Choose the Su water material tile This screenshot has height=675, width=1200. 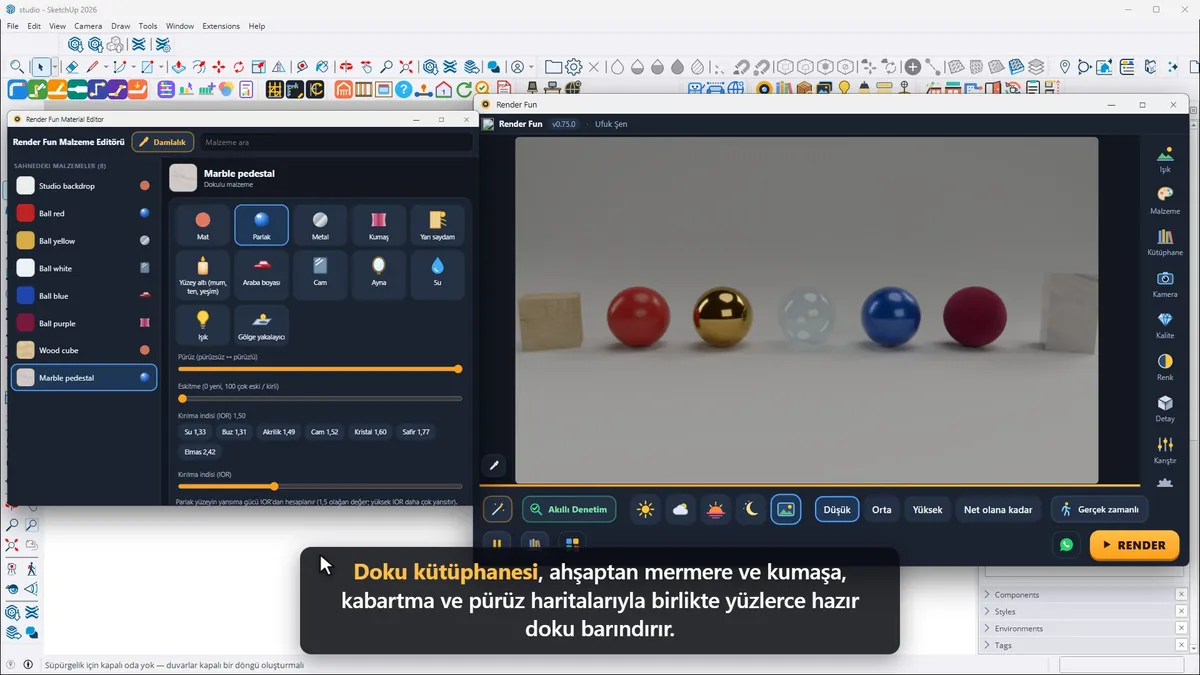point(437,275)
